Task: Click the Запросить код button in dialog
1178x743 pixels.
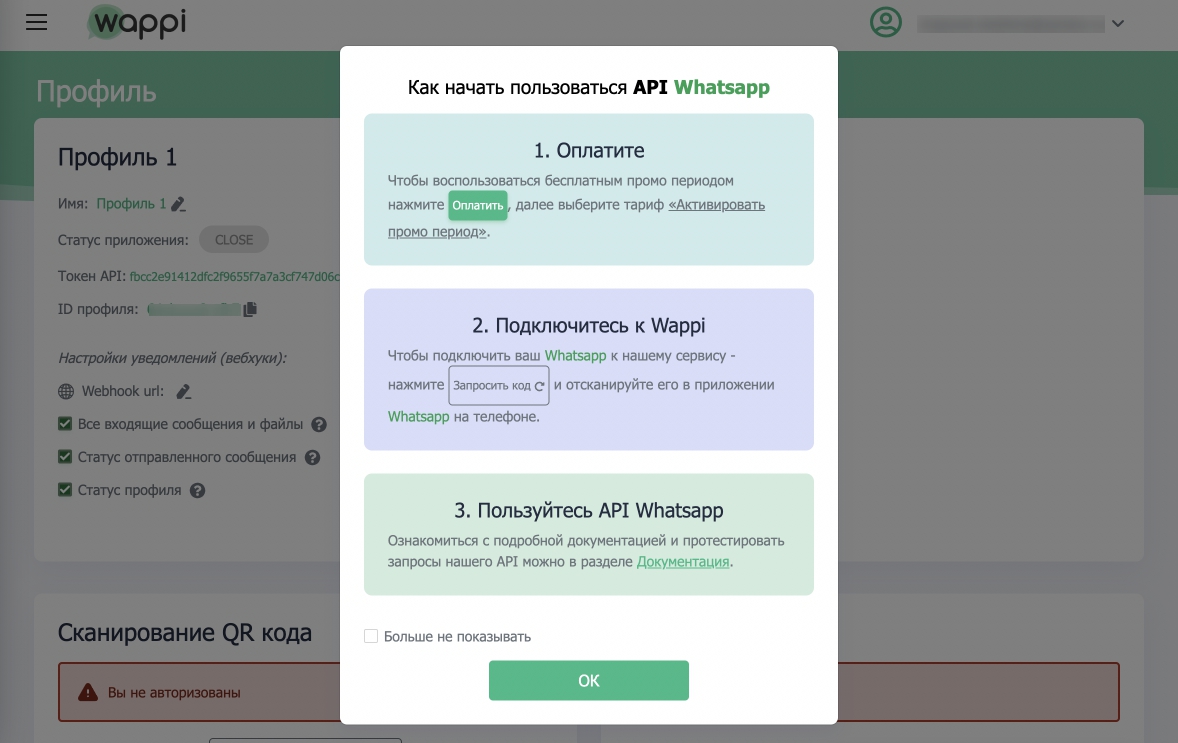Action: tap(499, 385)
